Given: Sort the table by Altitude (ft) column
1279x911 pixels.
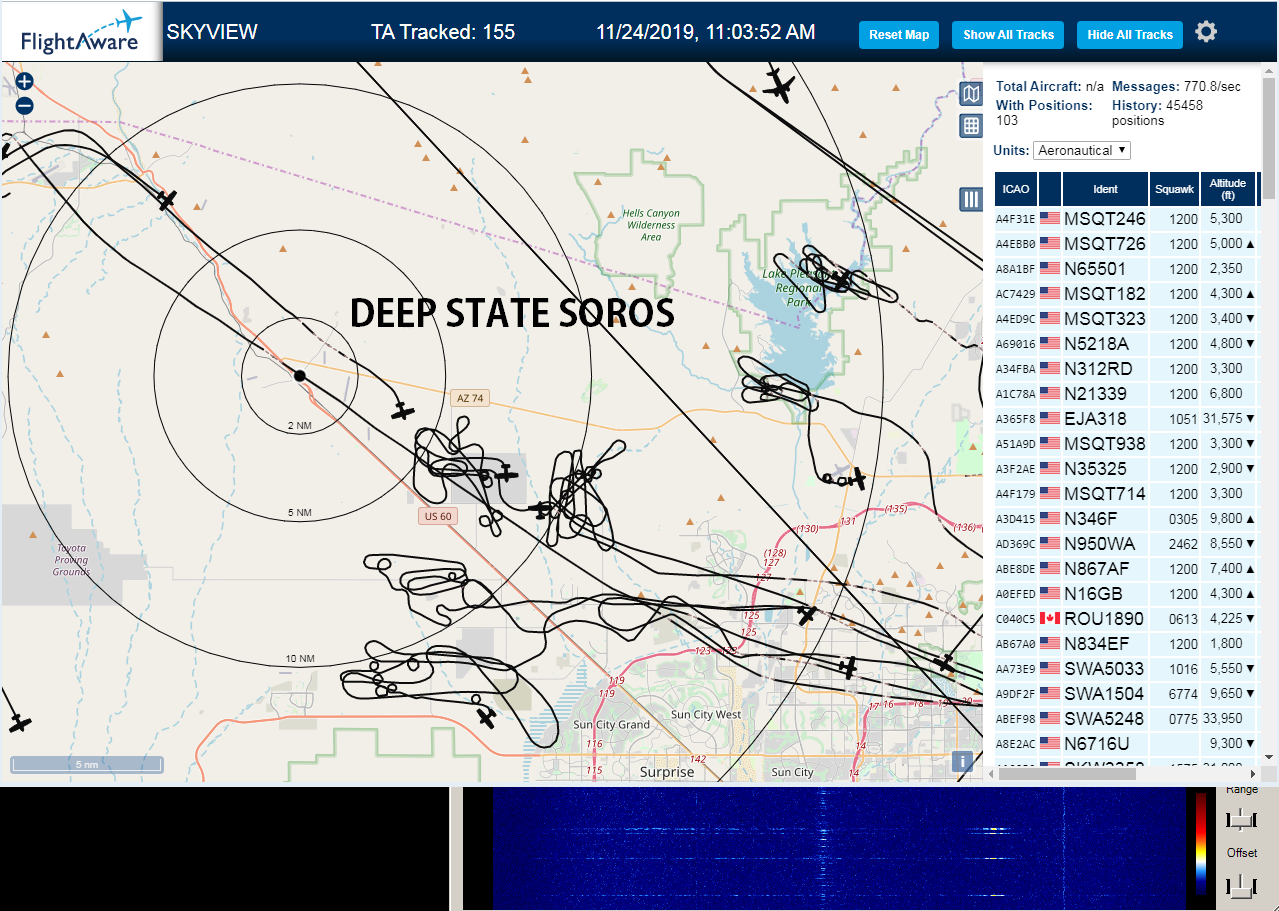Looking at the screenshot, I should coord(1227,189).
